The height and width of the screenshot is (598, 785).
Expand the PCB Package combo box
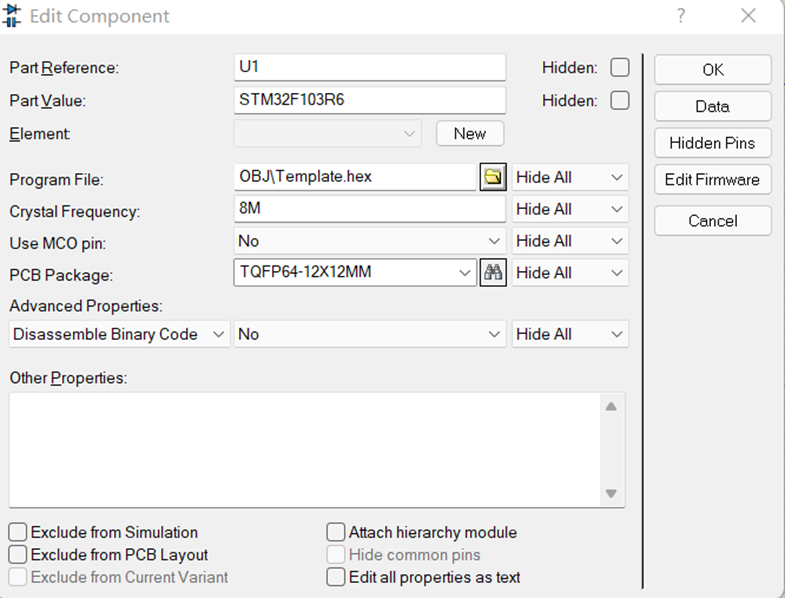[464, 272]
